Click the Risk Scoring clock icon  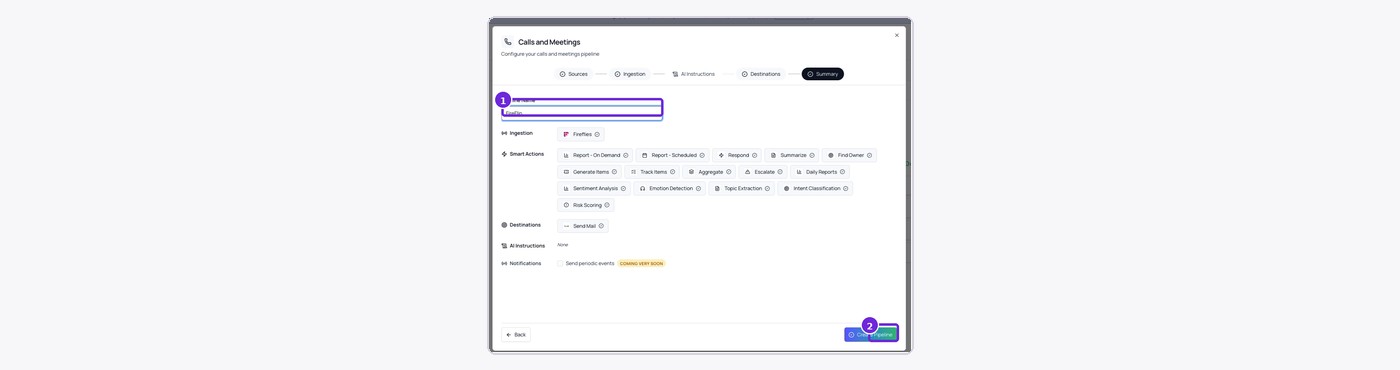coord(566,205)
